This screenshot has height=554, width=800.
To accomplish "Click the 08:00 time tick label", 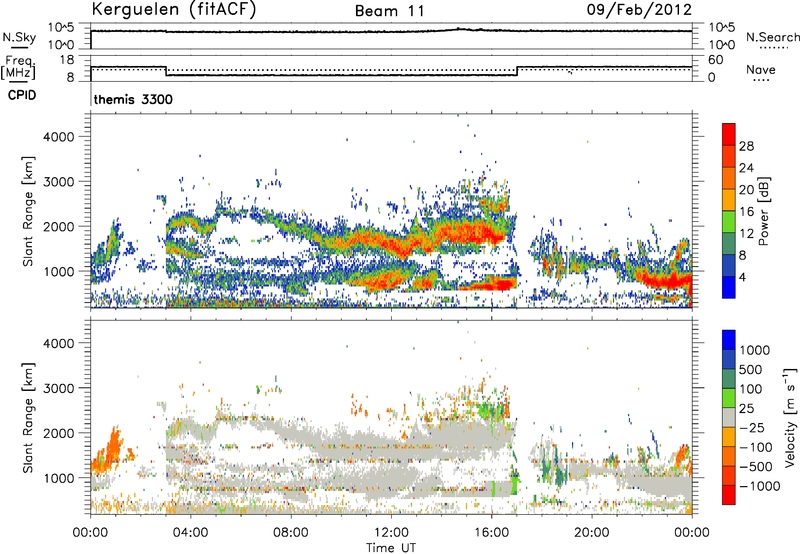I will point(290,533).
